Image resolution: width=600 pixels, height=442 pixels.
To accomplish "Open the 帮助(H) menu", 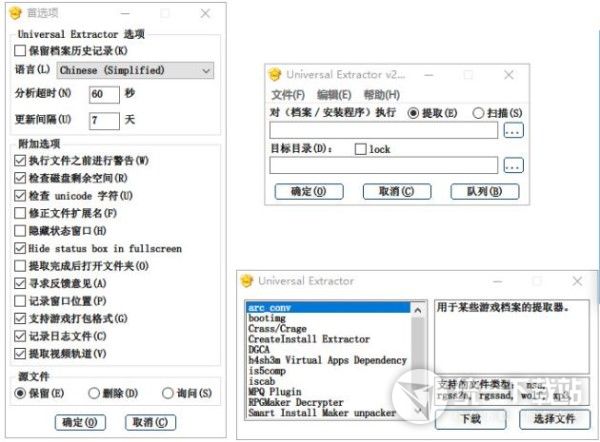I will coord(382,95).
